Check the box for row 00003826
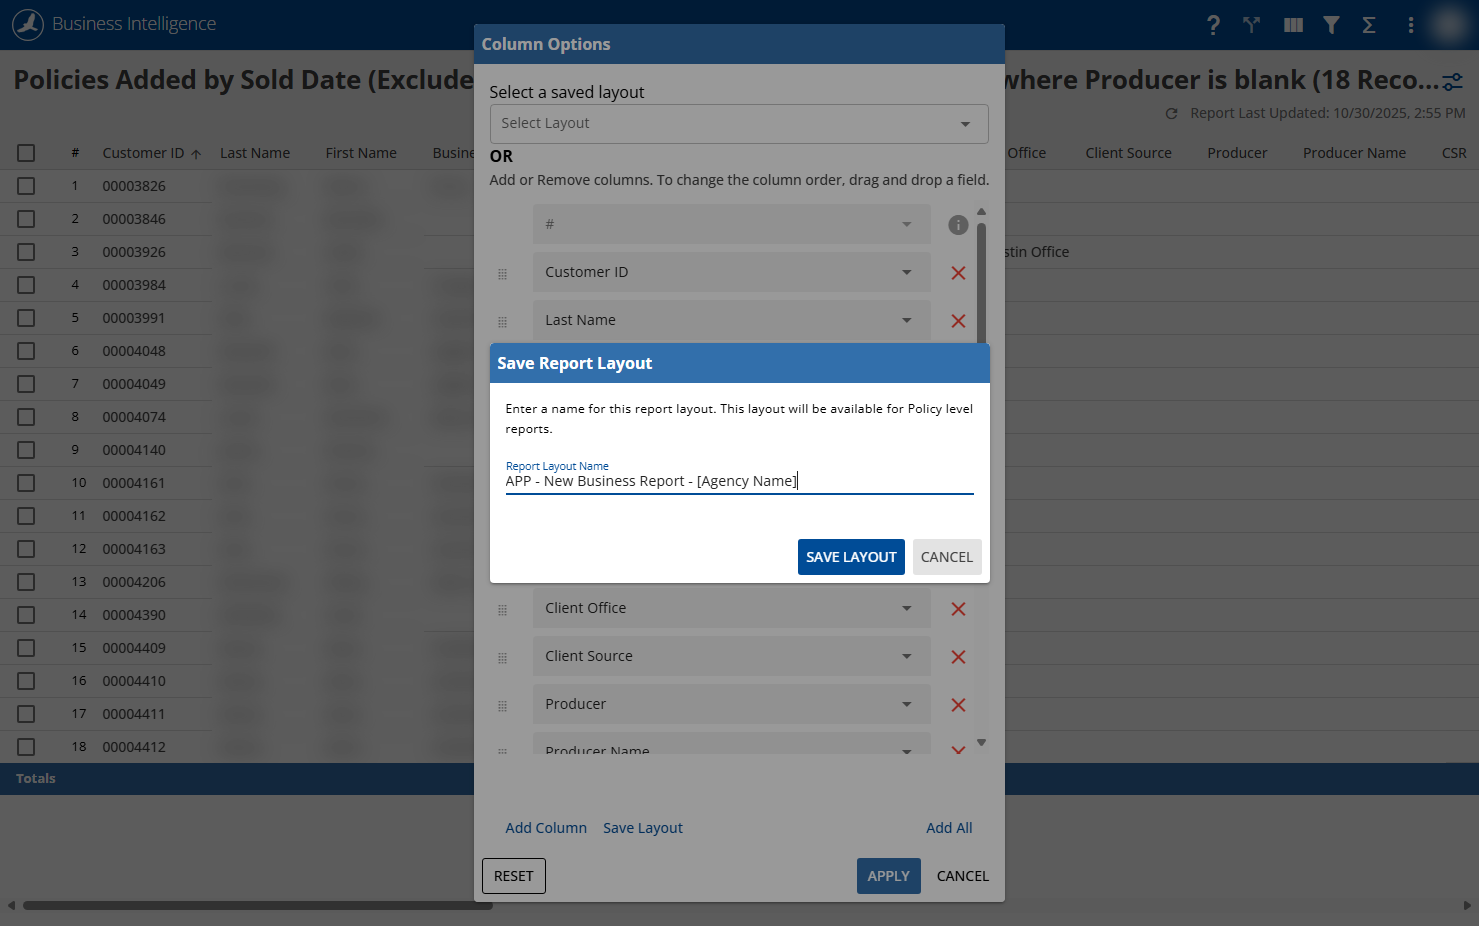 (26, 186)
